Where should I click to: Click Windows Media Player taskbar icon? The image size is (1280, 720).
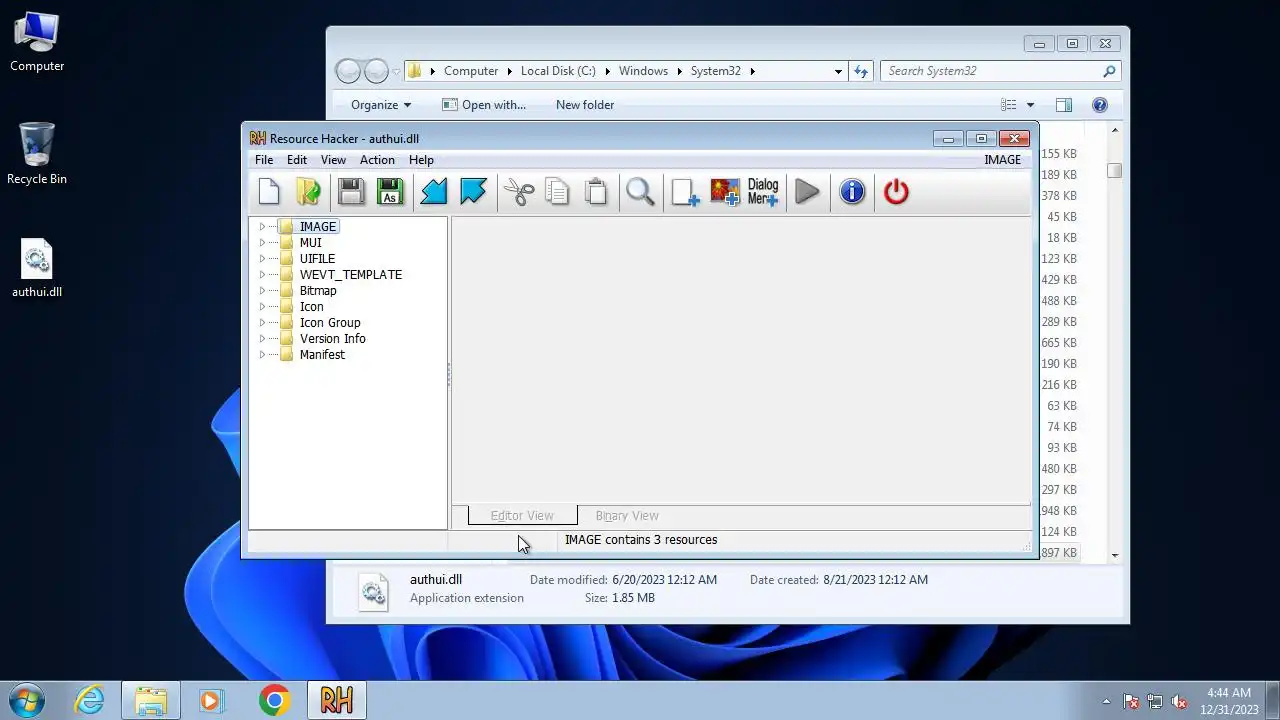[212, 700]
